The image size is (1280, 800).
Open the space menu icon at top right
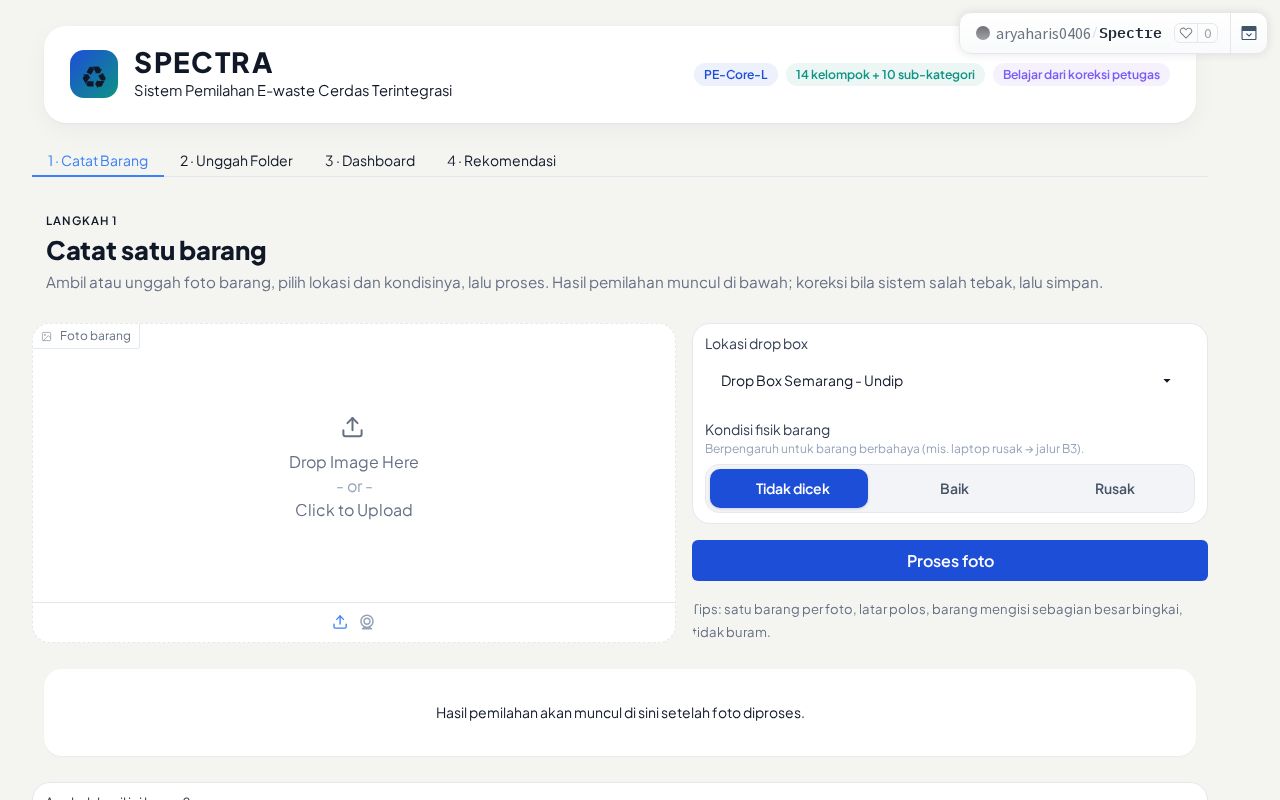[1249, 33]
